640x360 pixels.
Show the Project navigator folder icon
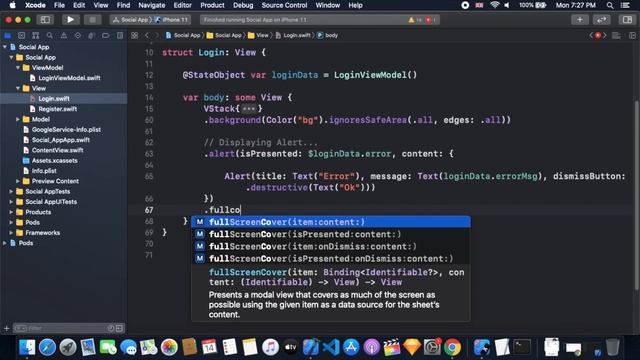pyautogui.click(x=7, y=36)
